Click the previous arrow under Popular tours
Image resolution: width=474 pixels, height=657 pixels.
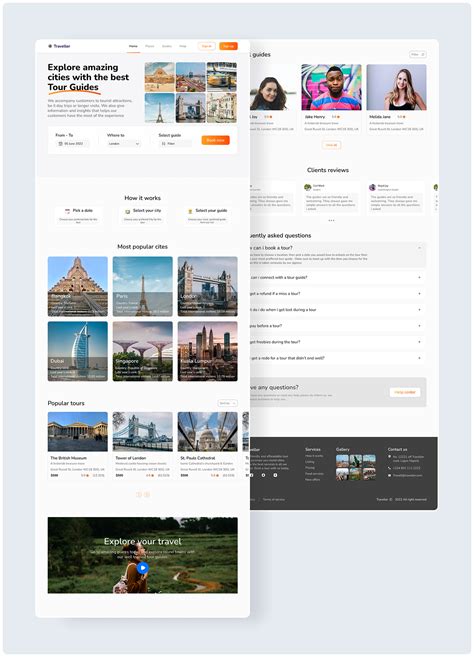tap(138, 494)
